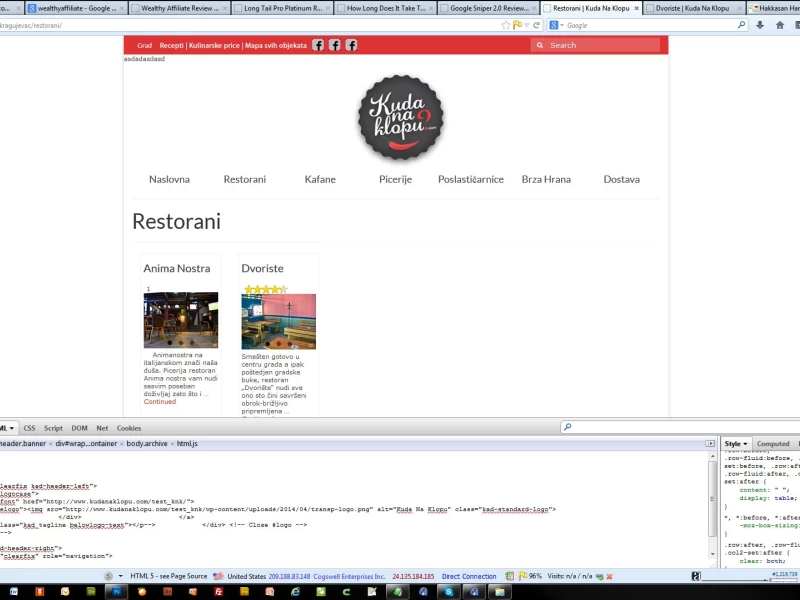Open the Downloads arrow button

(x=760, y=25)
